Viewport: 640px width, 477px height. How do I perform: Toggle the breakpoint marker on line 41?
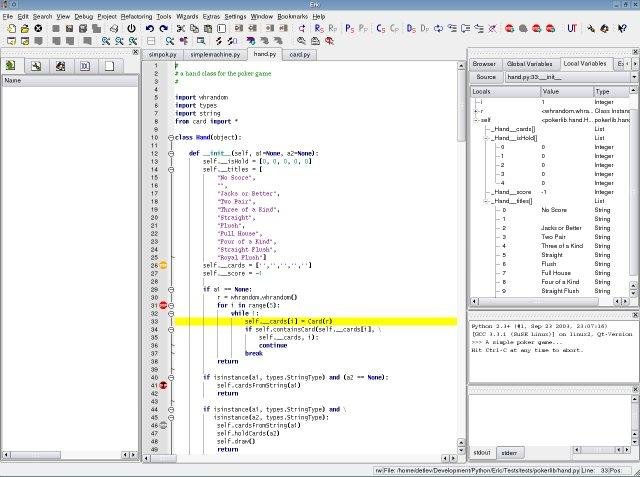[164, 385]
